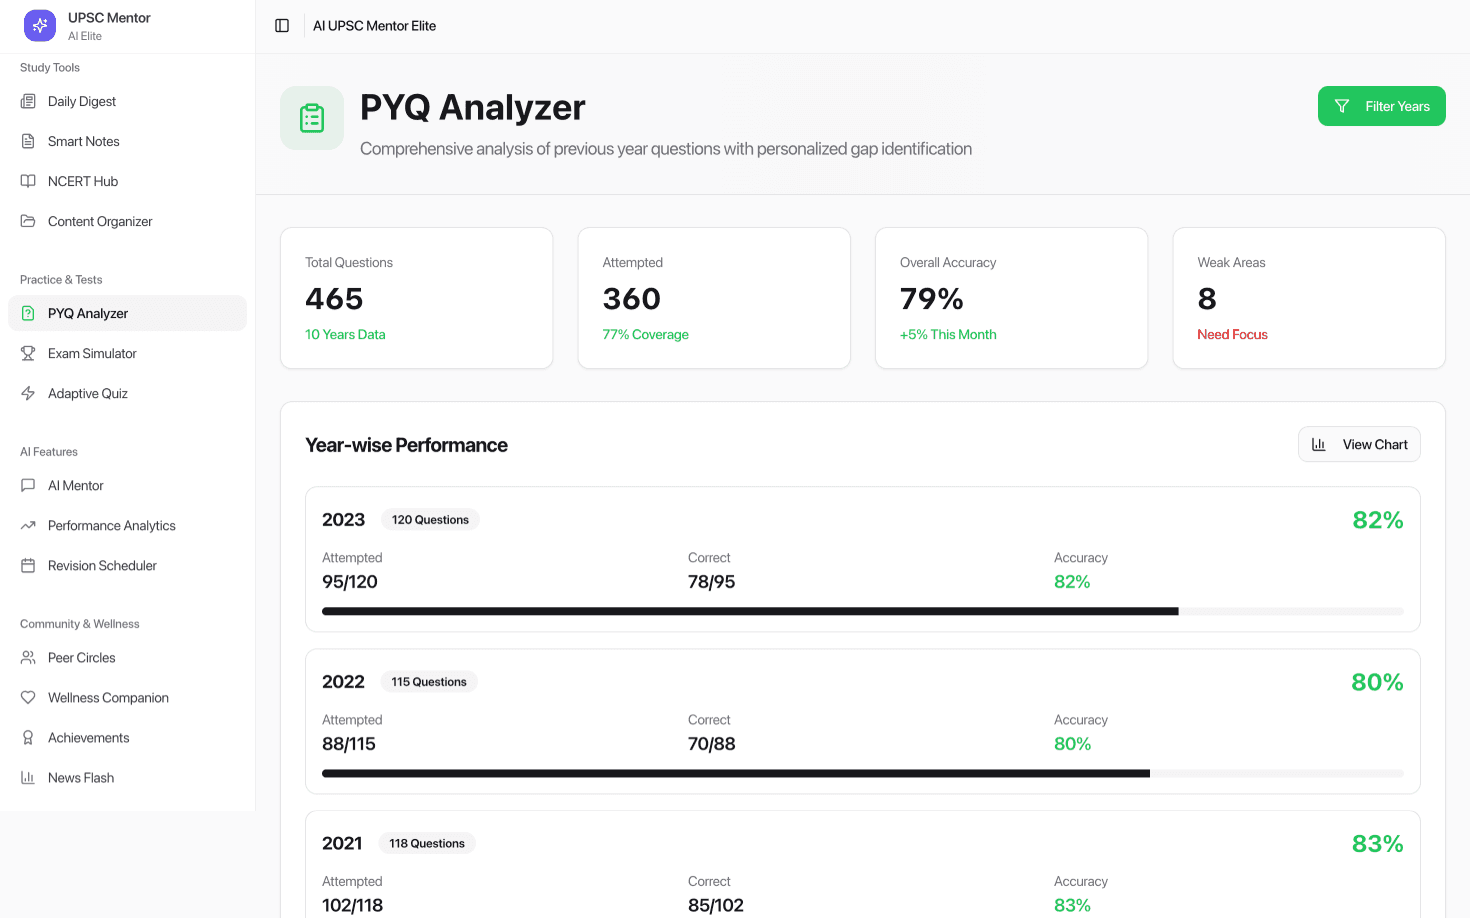The height and width of the screenshot is (918, 1470).
Task: Click the AI Mentor chat icon
Action: pos(28,485)
